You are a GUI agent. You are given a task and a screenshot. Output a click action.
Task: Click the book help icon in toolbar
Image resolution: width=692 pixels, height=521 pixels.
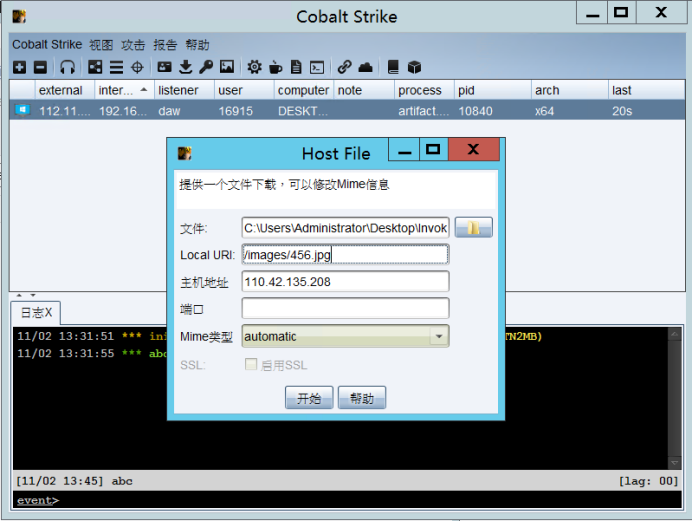coord(393,67)
